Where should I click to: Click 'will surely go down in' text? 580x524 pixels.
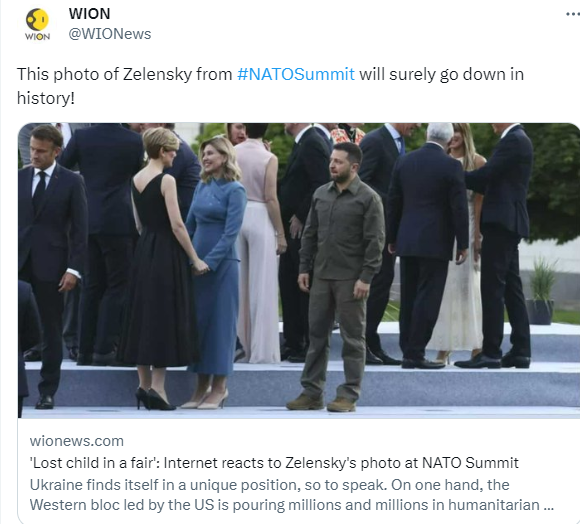click(x=442, y=74)
